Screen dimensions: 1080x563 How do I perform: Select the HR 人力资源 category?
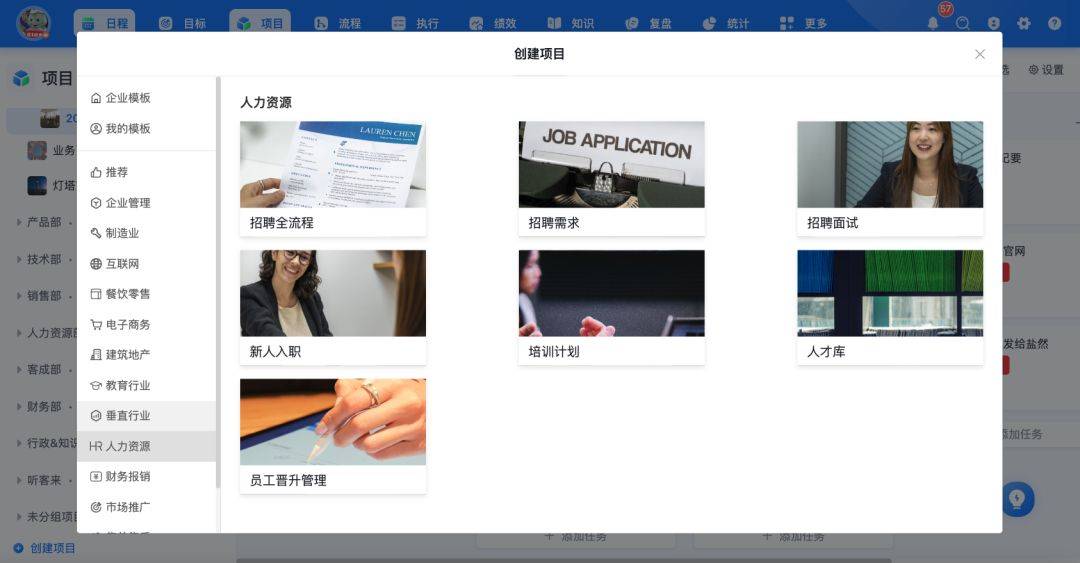coord(146,446)
